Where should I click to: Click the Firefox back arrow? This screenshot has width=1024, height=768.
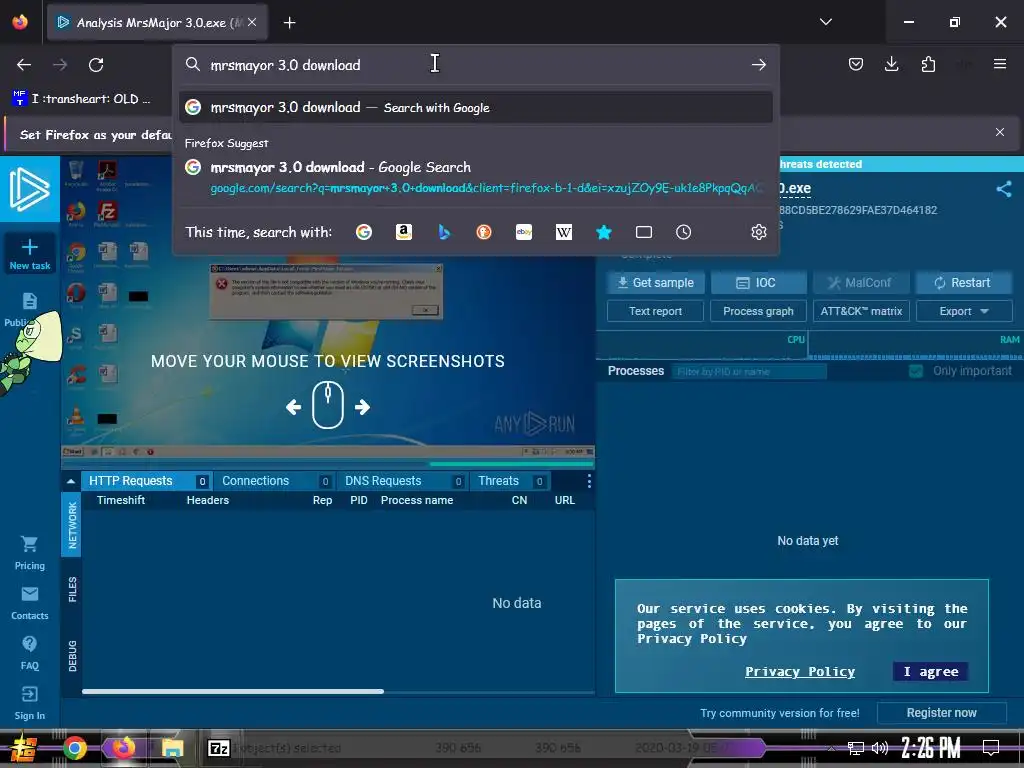pyautogui.click(x=24, y=65)
